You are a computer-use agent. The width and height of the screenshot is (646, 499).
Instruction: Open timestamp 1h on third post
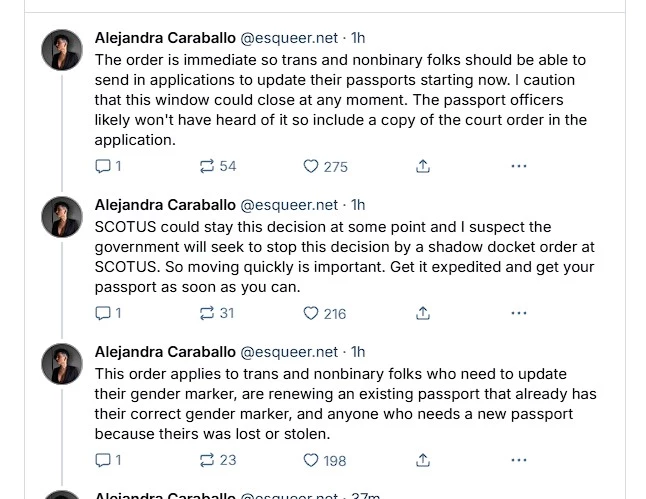(x=358, y=352)
